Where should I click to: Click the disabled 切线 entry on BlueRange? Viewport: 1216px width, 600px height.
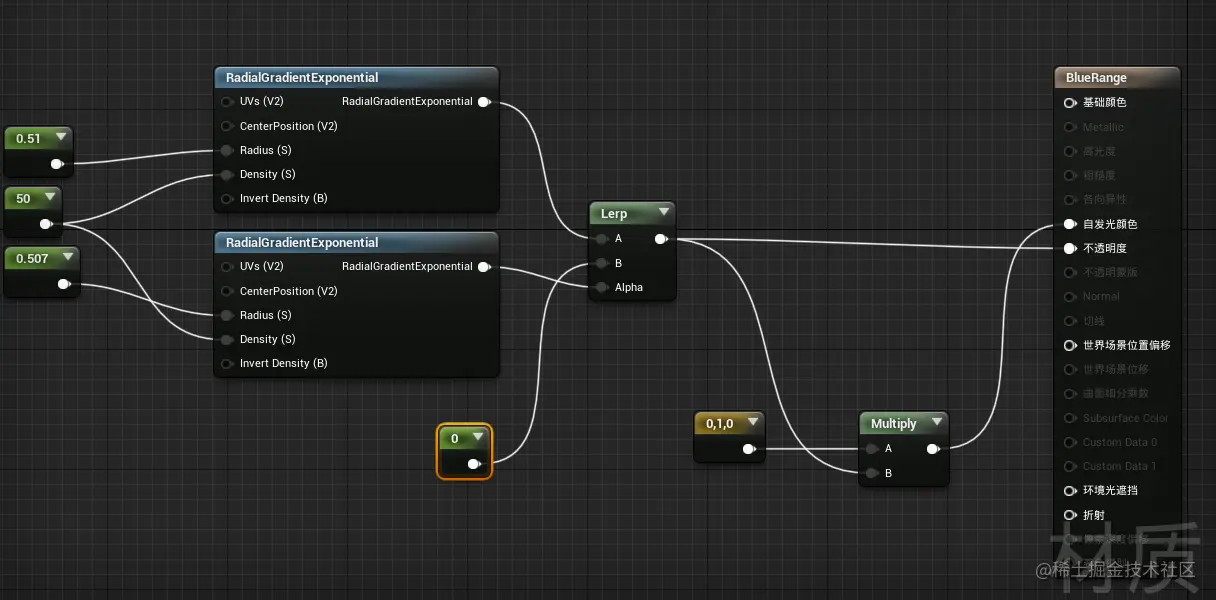(1094, 321)
